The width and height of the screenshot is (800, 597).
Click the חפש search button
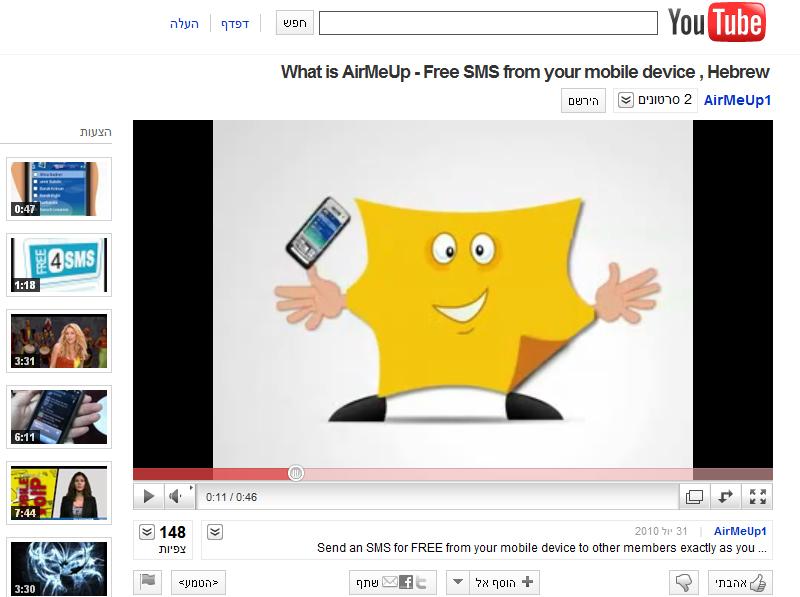295,23
